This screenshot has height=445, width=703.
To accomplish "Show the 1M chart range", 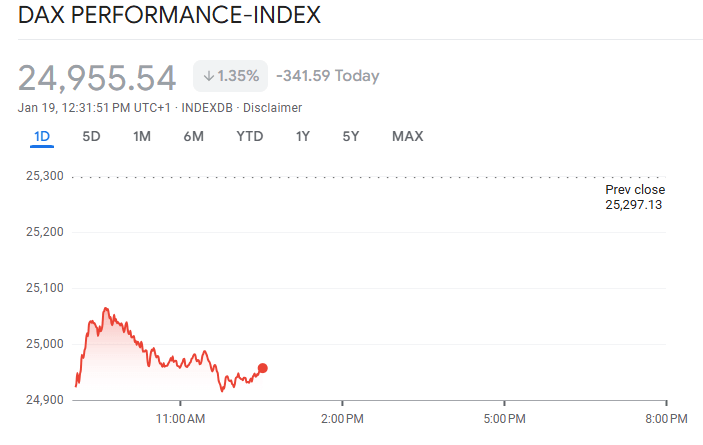I will (x=142, y=136).
